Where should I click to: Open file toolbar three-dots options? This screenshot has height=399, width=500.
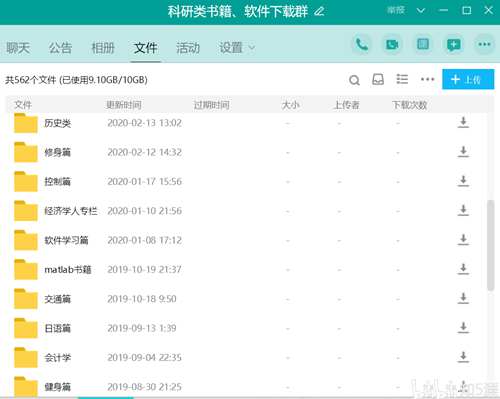tap(427, 79)
